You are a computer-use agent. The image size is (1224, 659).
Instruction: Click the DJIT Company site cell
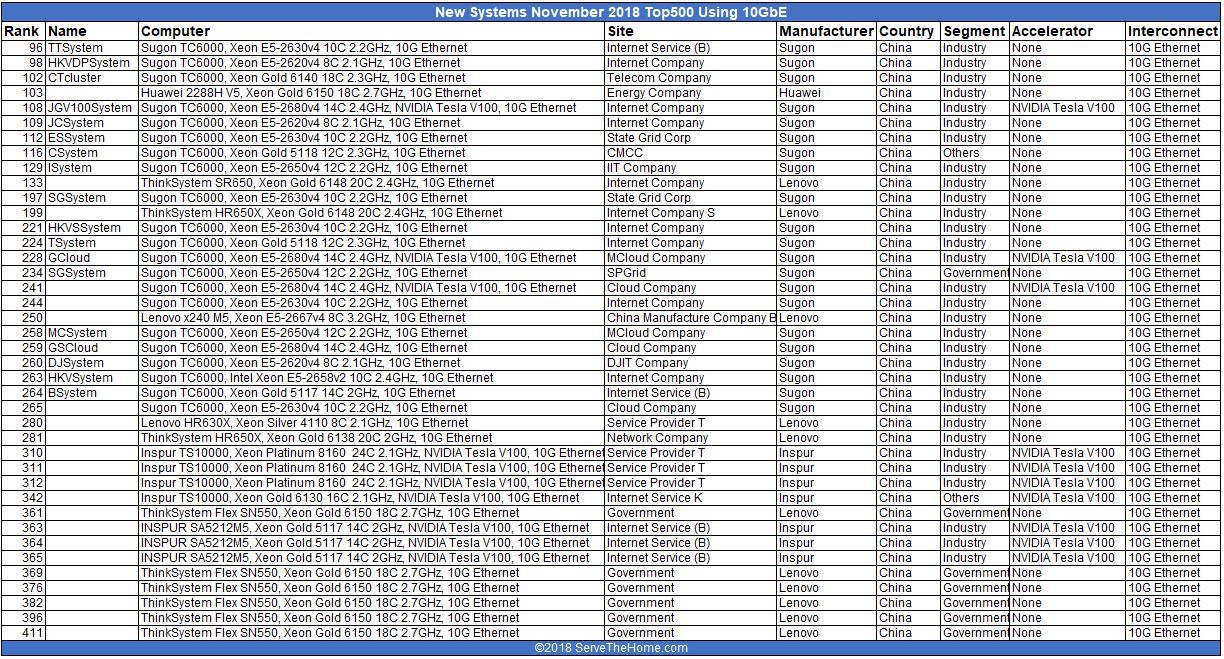(x=691, y=363)
